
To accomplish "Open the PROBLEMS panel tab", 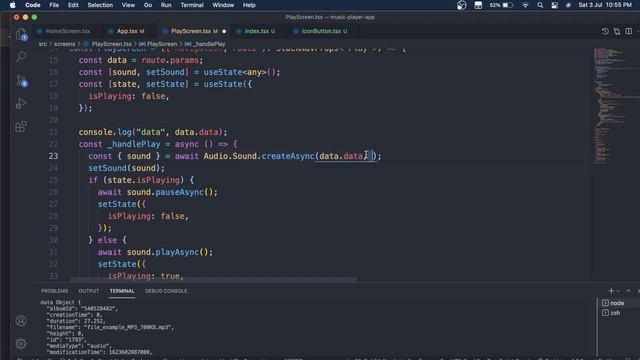I will click(54, 291).
